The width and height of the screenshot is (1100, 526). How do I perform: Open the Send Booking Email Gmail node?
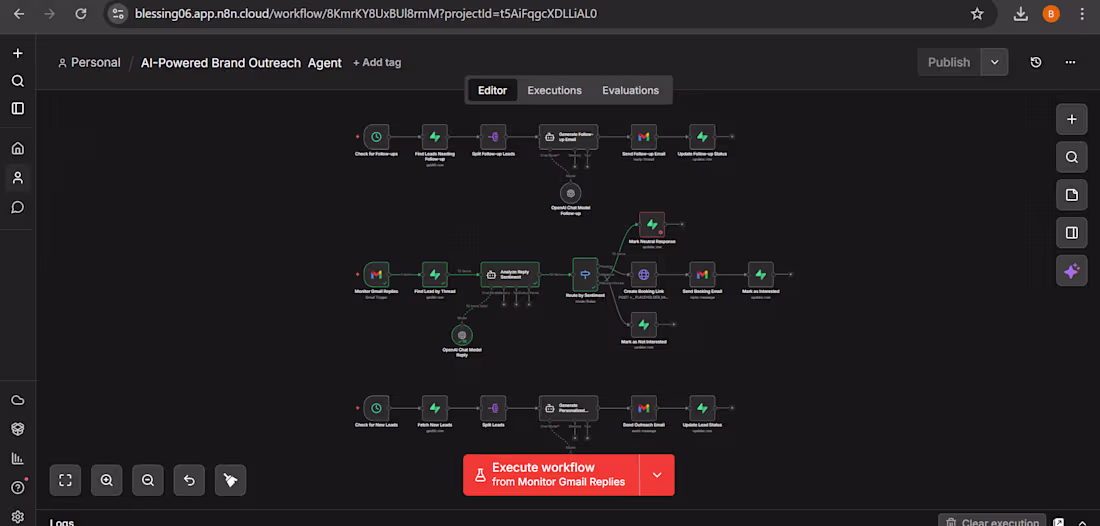[x=702, y=274]
